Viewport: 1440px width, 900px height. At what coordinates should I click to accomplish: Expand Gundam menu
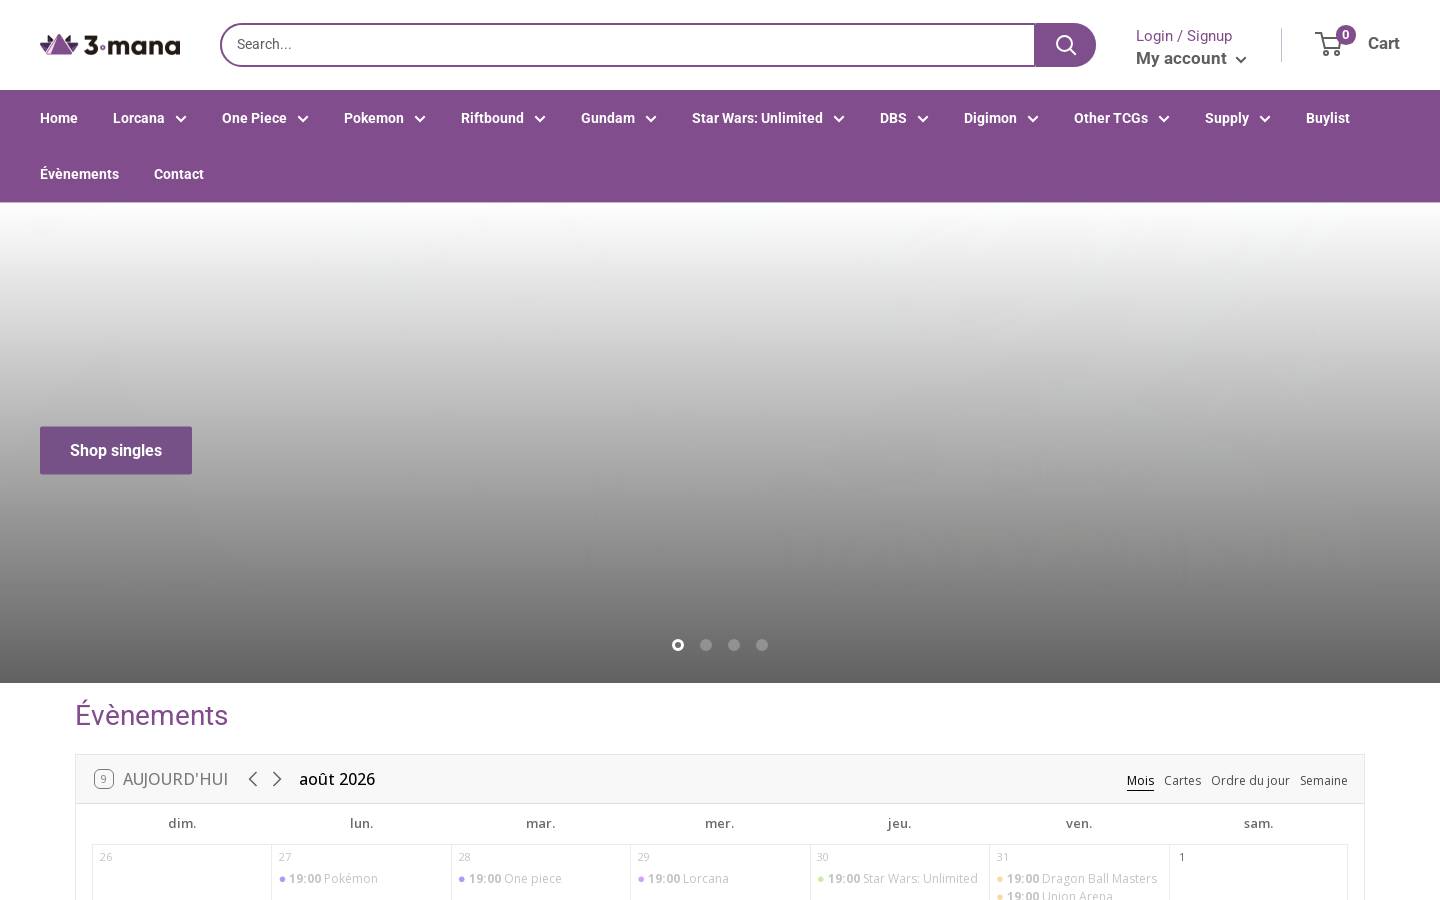click(x=619, y=118)
